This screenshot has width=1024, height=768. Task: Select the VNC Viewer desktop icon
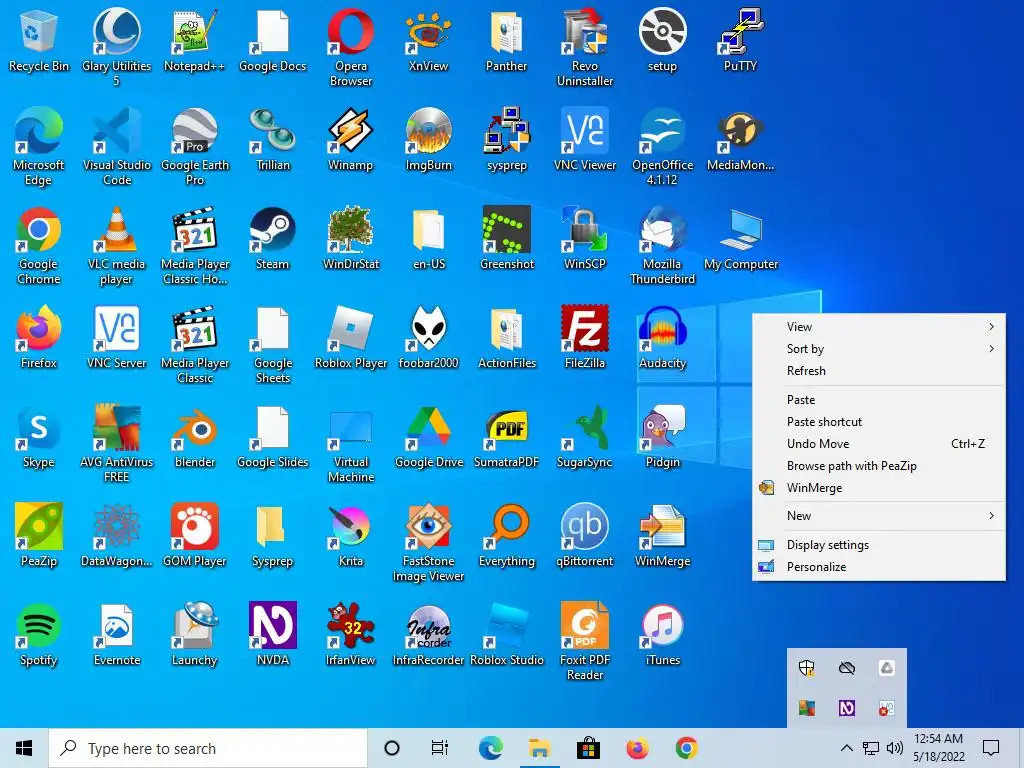coord(584,140)
